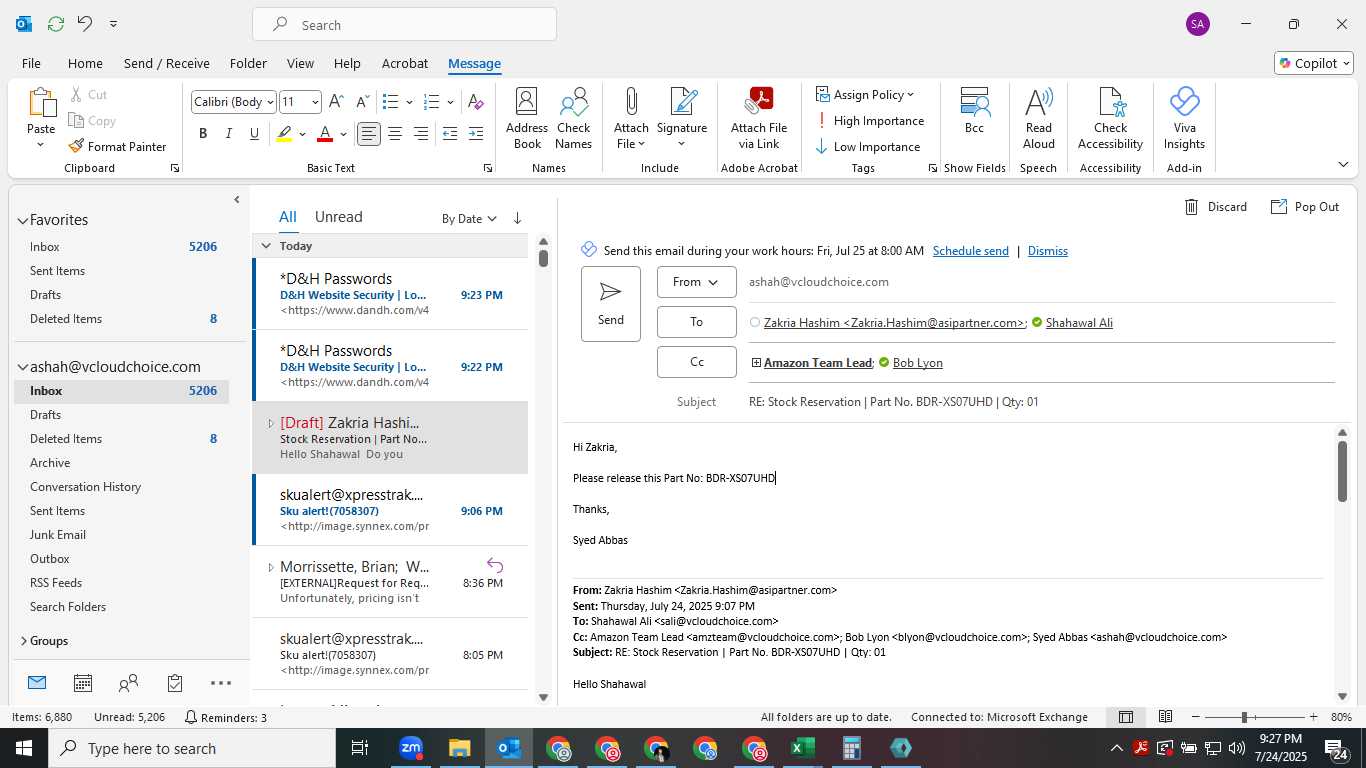Viewport: 1366px width, 768px height.
Task: Select the Format Painter tool
Action: [x=117, y=146]
